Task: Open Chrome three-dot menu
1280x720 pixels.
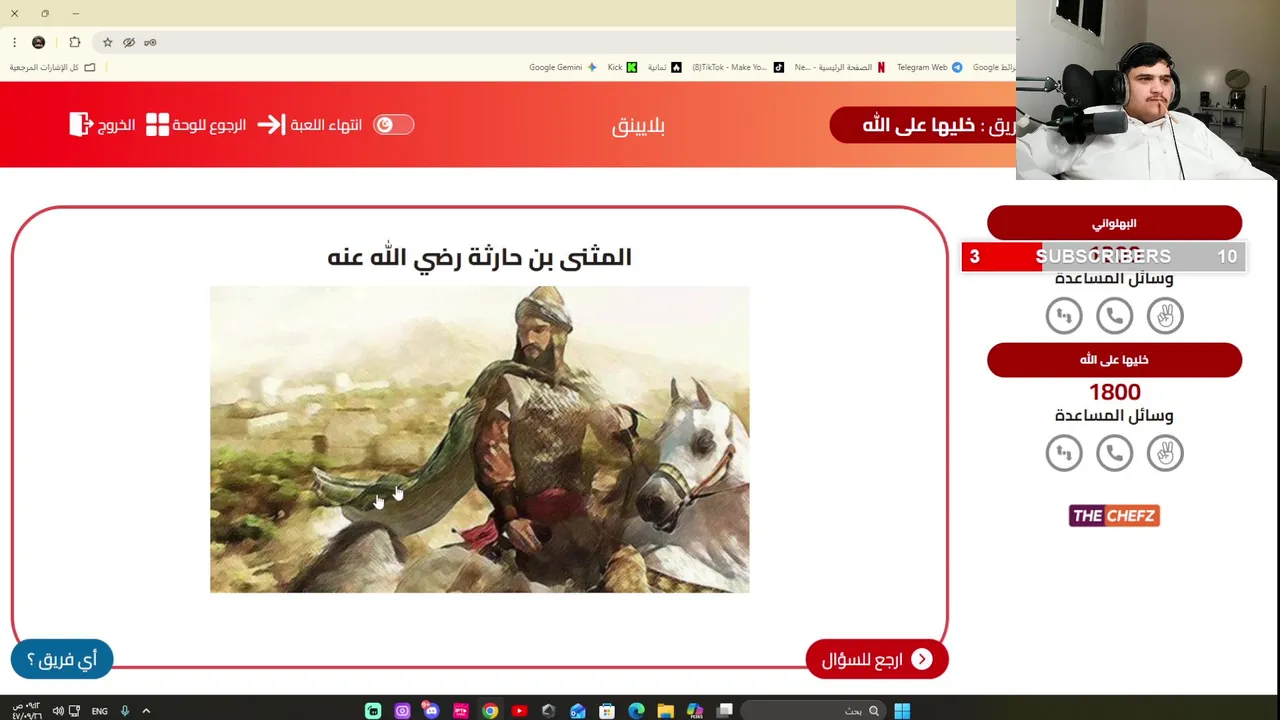Action: click(14, 42)
